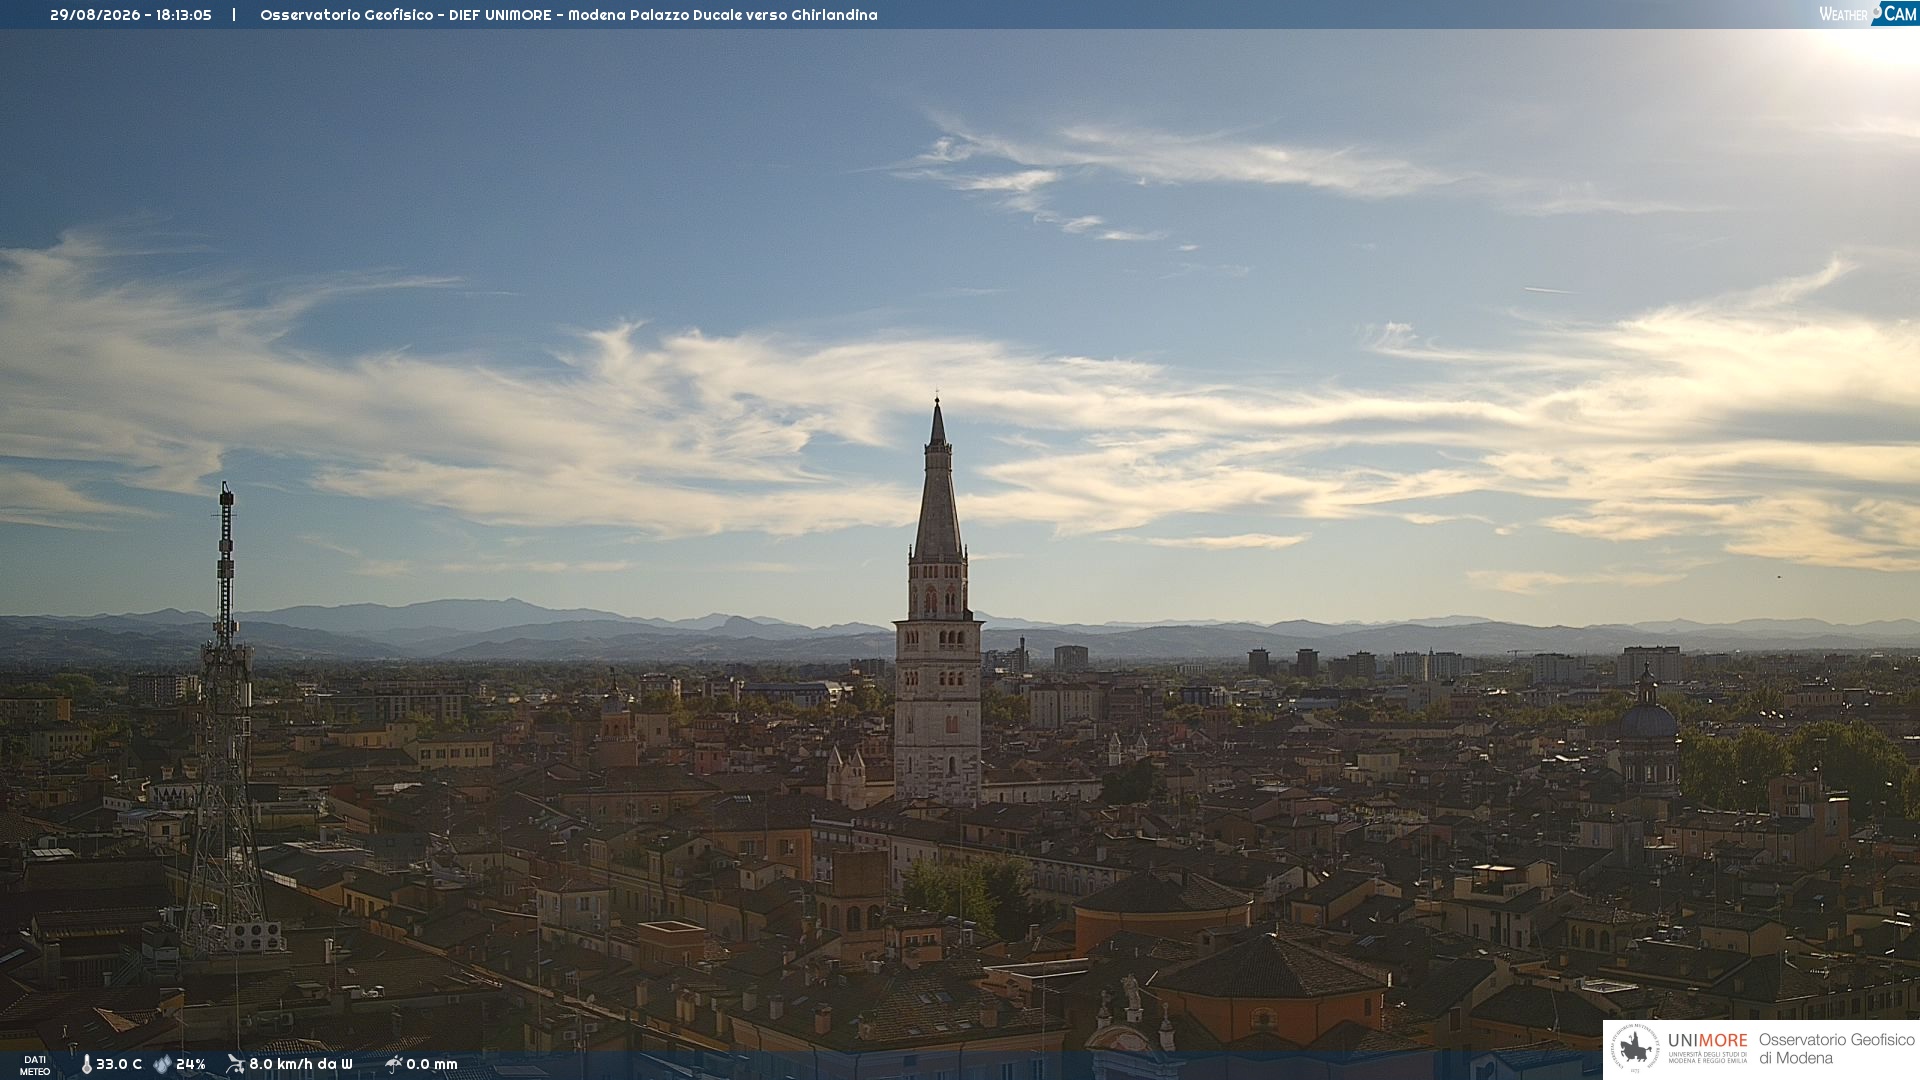
Task: Click the humidity water drops icon
Action: (162, 1064)
